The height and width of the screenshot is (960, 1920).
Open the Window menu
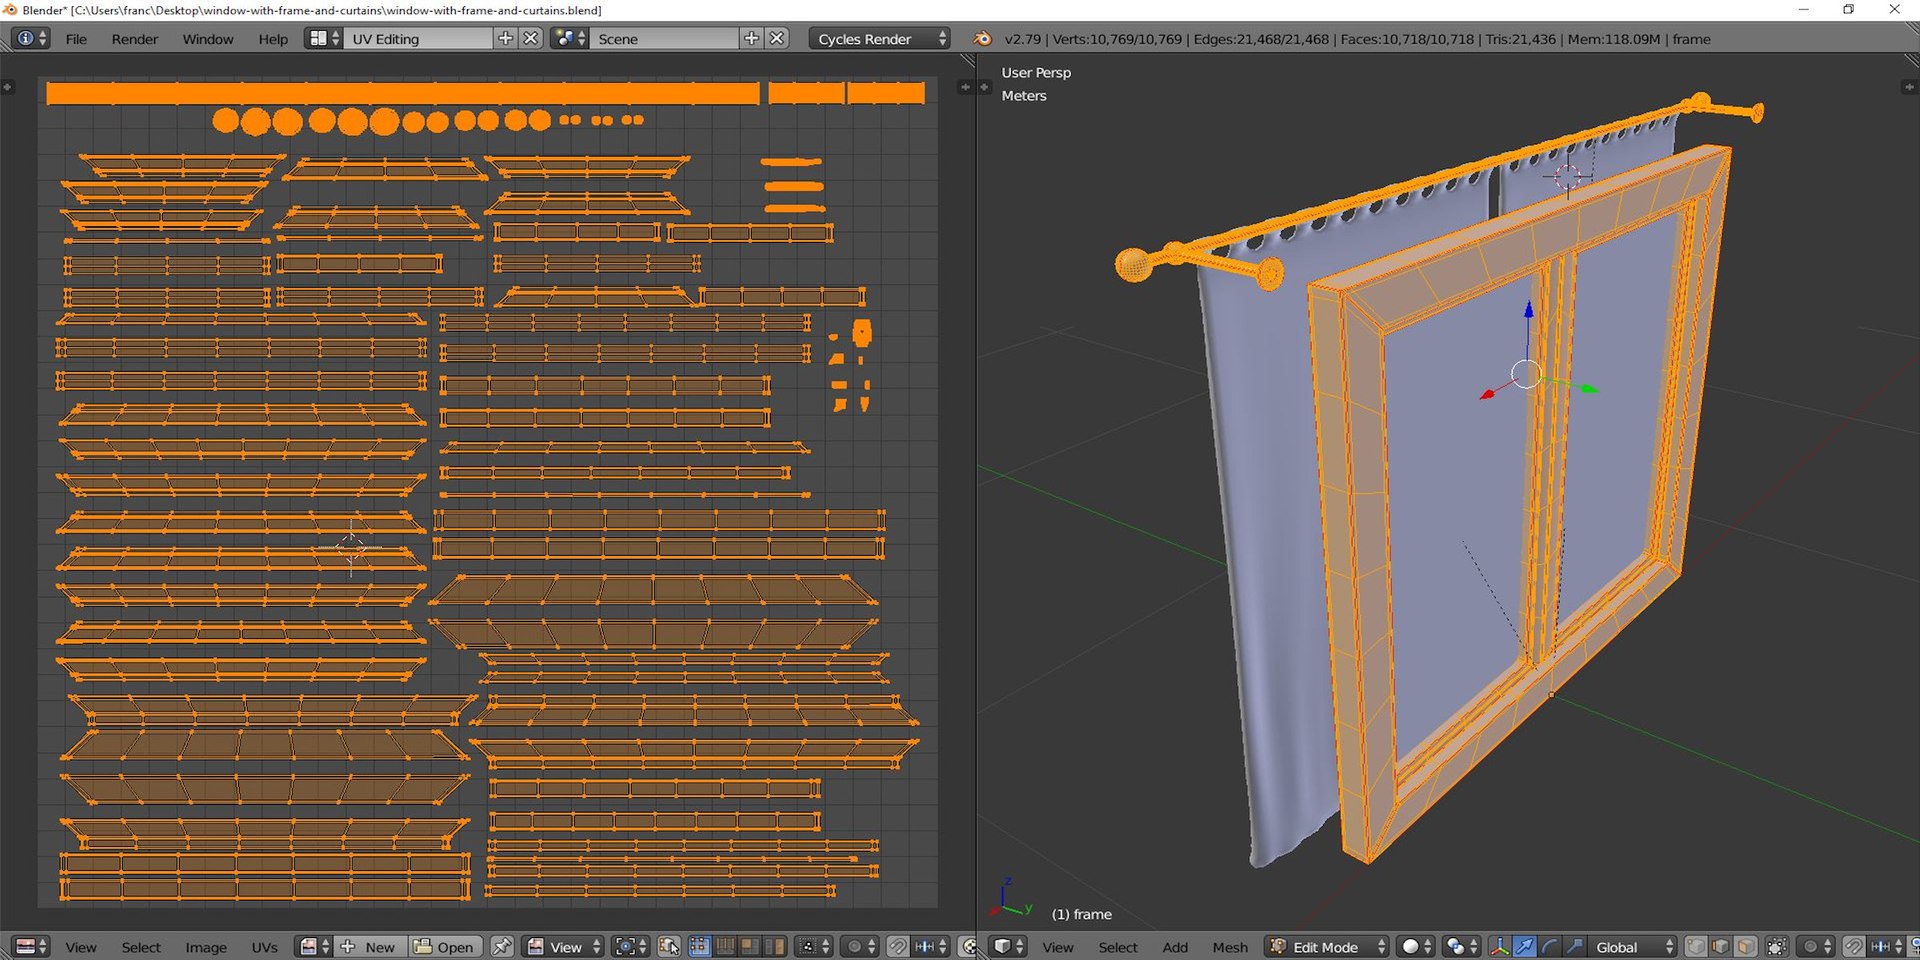point(208,39)
